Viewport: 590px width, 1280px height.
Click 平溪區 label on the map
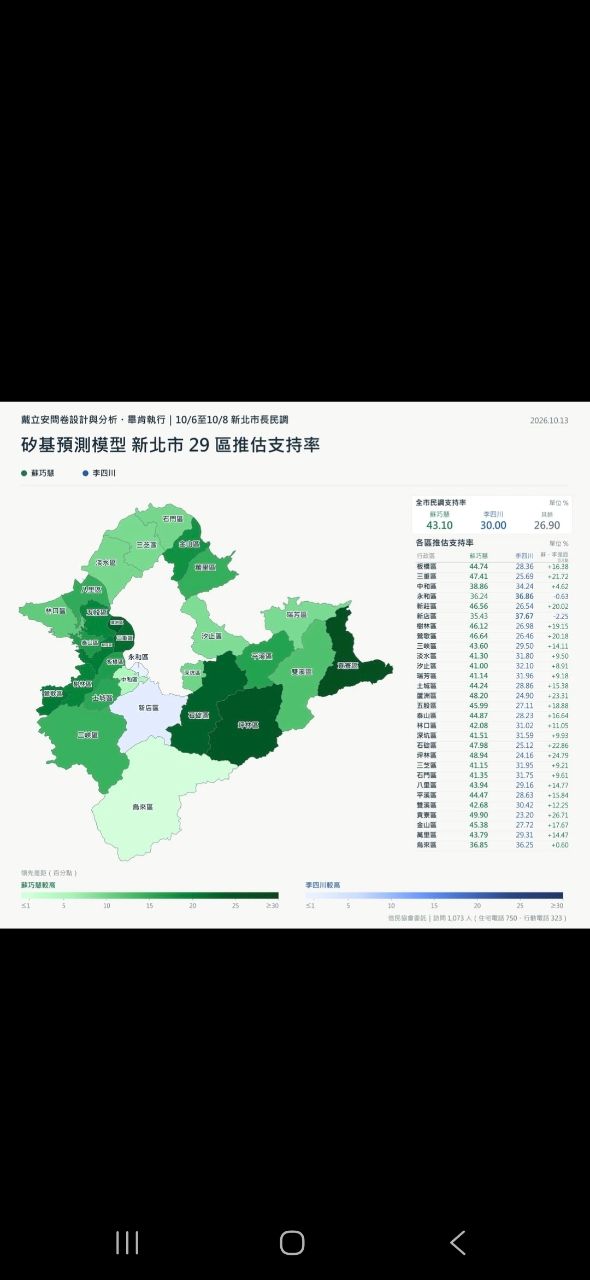[x=262, y=657]
